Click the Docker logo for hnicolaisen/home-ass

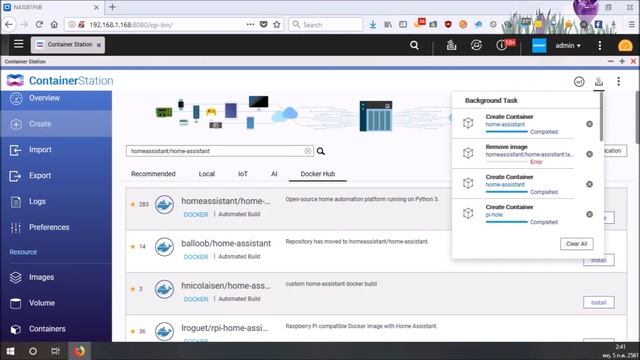coord(164,289)
